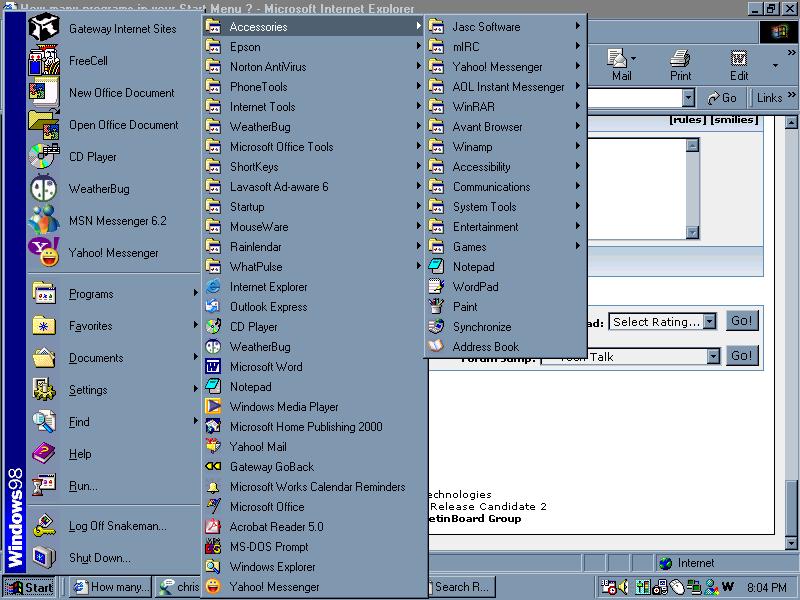Screen dimensions: 800x600
Task: Click Open Office Document icon
Action: point(44,124)
